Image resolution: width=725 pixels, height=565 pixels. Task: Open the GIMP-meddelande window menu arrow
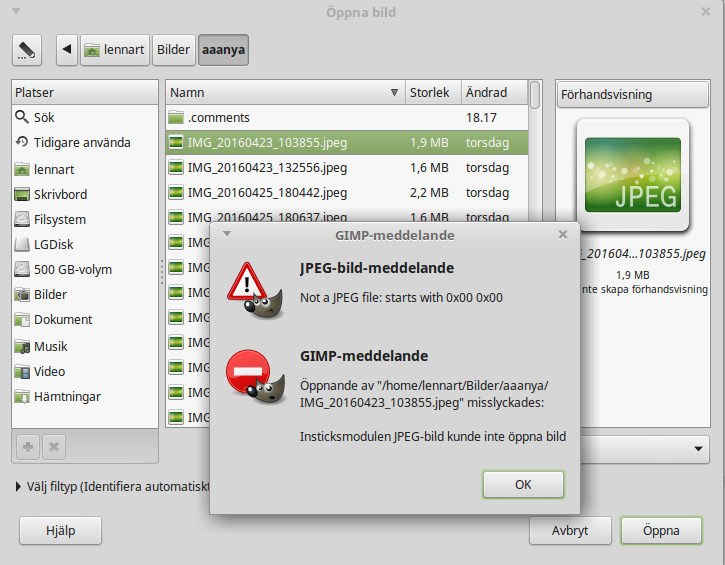tap(227, 234)
